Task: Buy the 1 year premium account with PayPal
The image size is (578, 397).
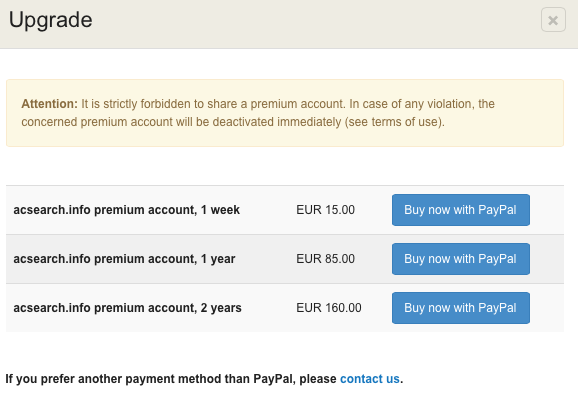Action: click(461, 259)
